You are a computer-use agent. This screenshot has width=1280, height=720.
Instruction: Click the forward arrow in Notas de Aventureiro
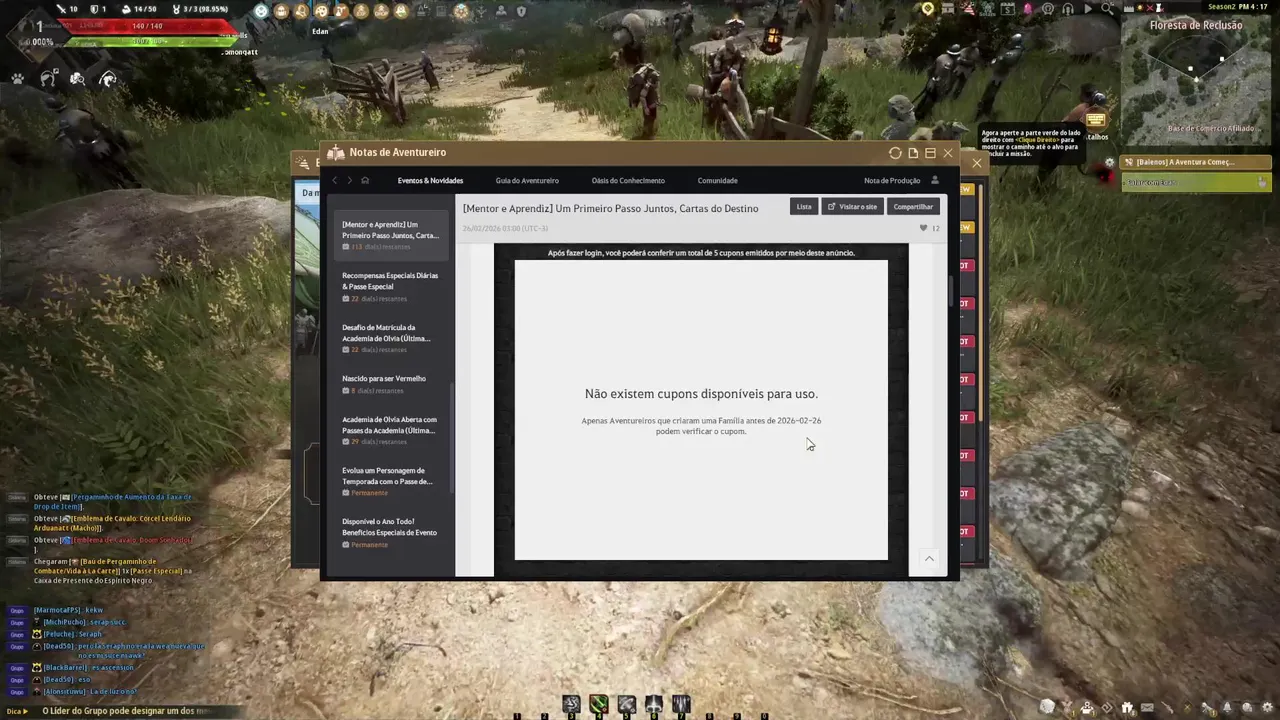point(349,180)
